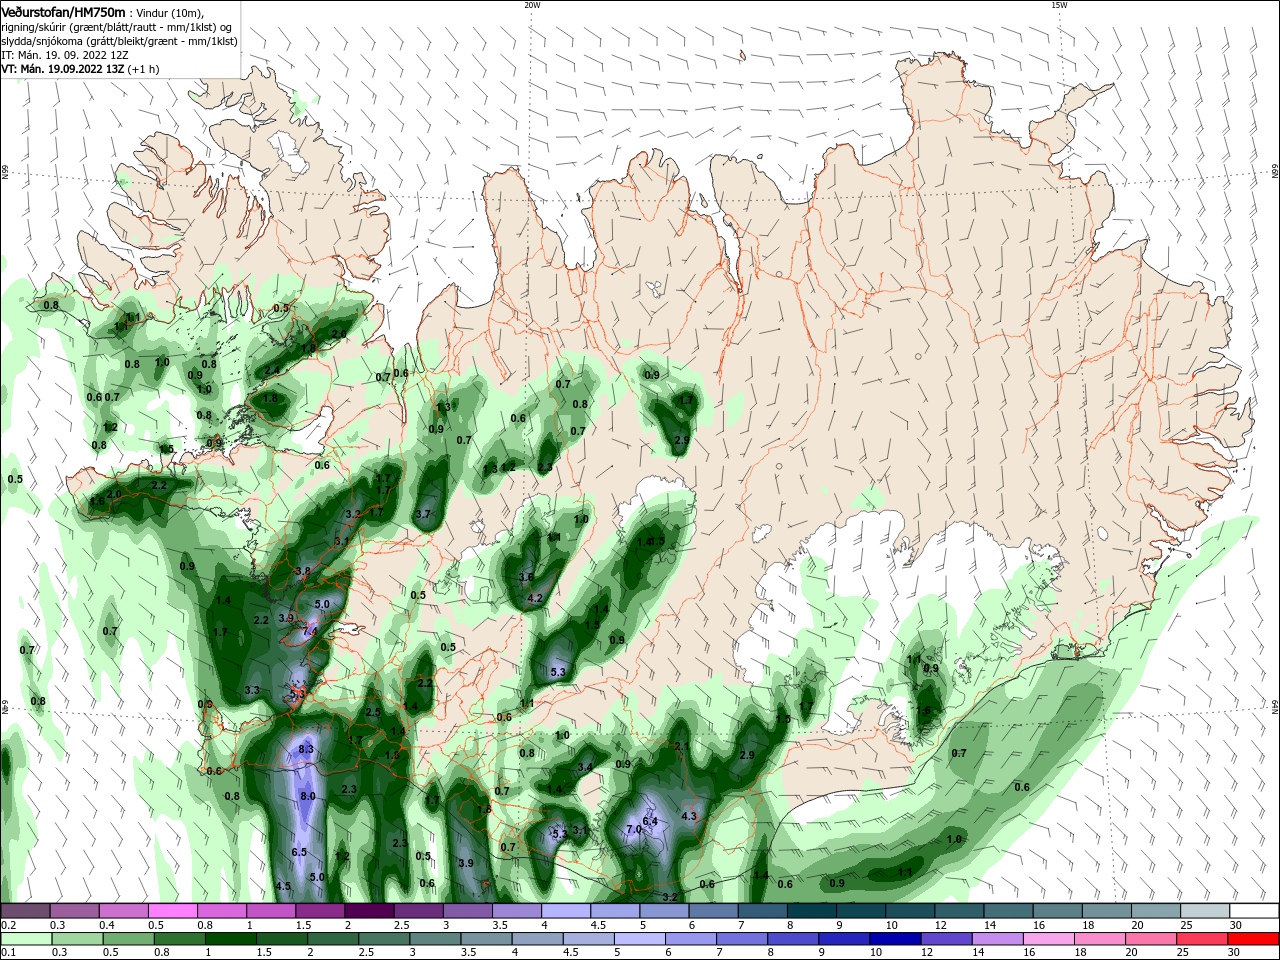The image size is (1280, 960).
Task: Click the 7.4 precipitation value
Action: click(310, 631)
